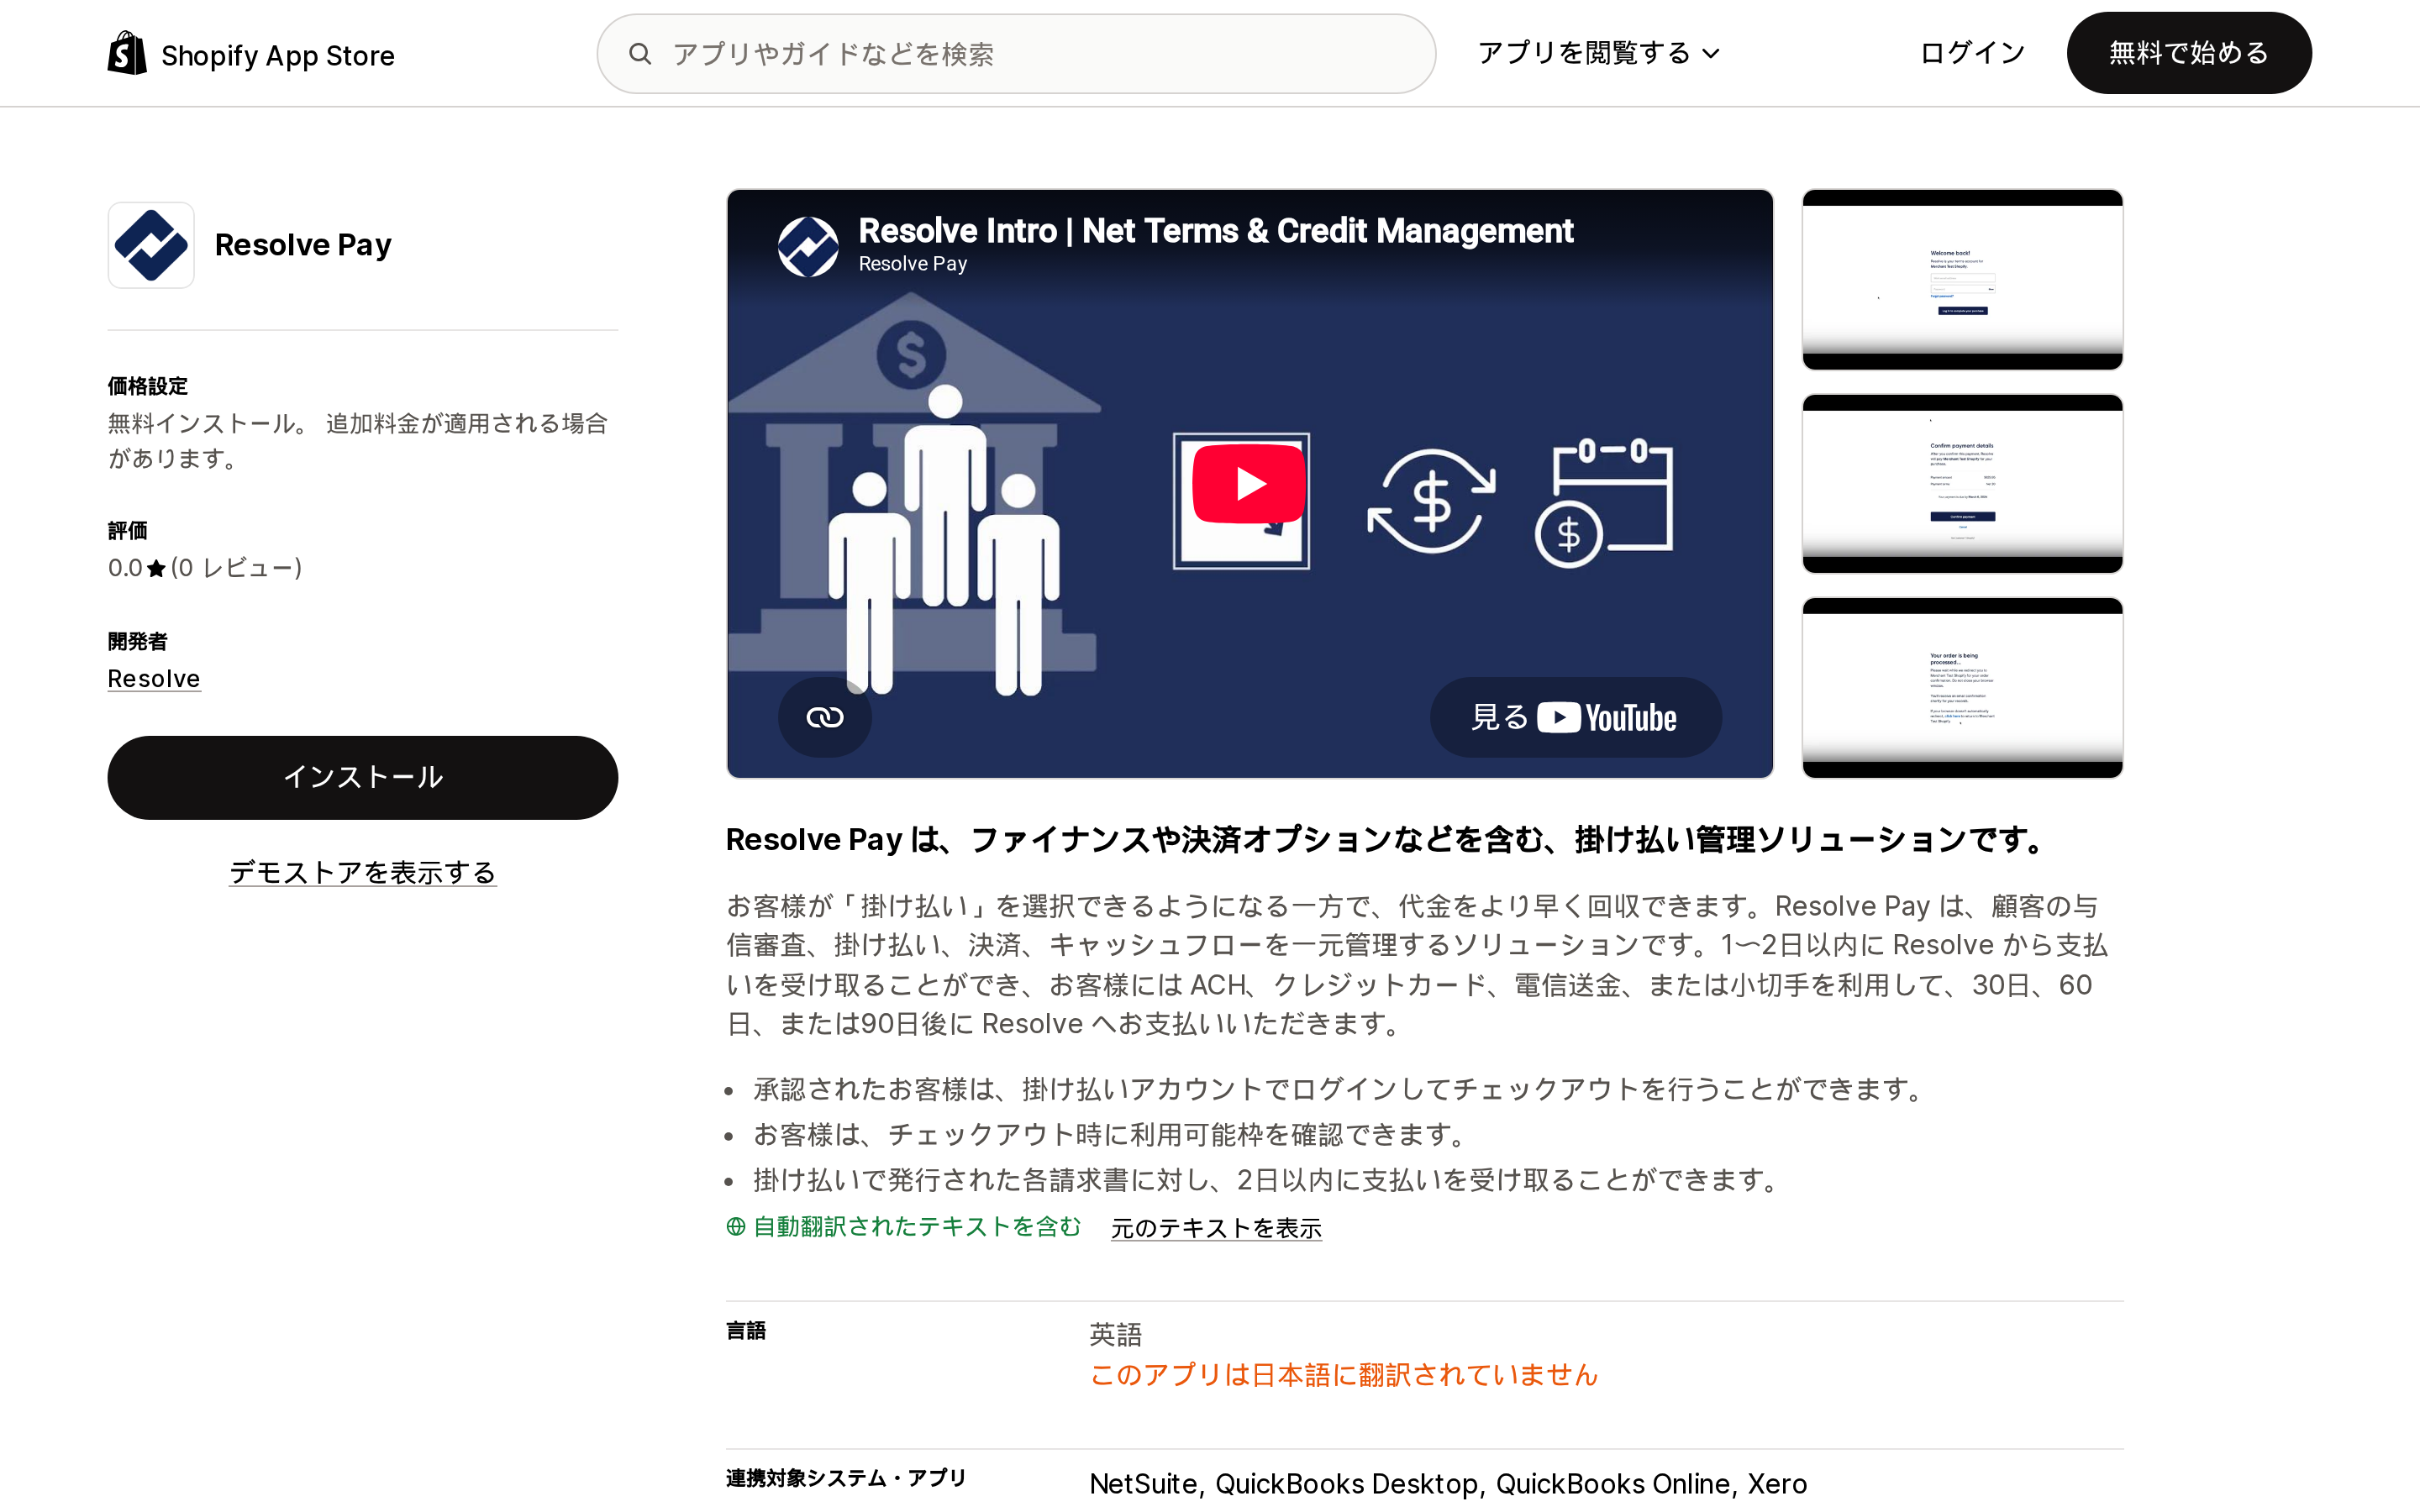Click the star rating icon
The height and width of the screenshot is (1512, 2420).
point(156,569)
